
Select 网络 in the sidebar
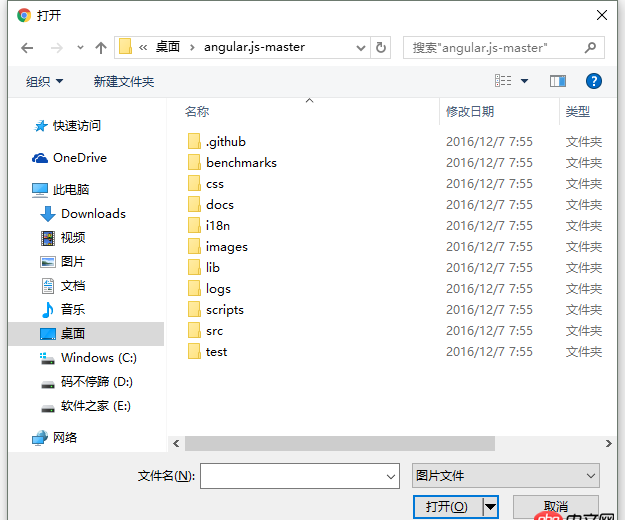(55, 438)
